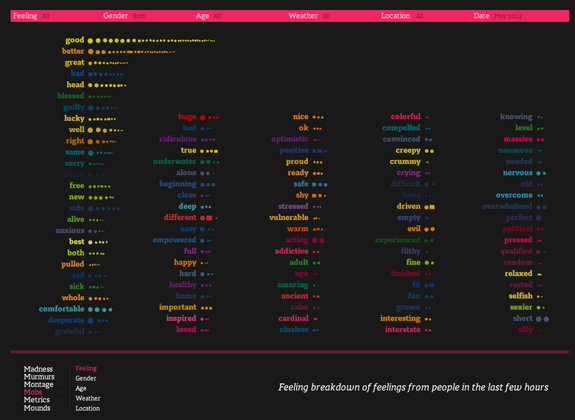This screenshot has height=420, width=575.
Task: Select the Mobs movement
Action: point(33,392)
